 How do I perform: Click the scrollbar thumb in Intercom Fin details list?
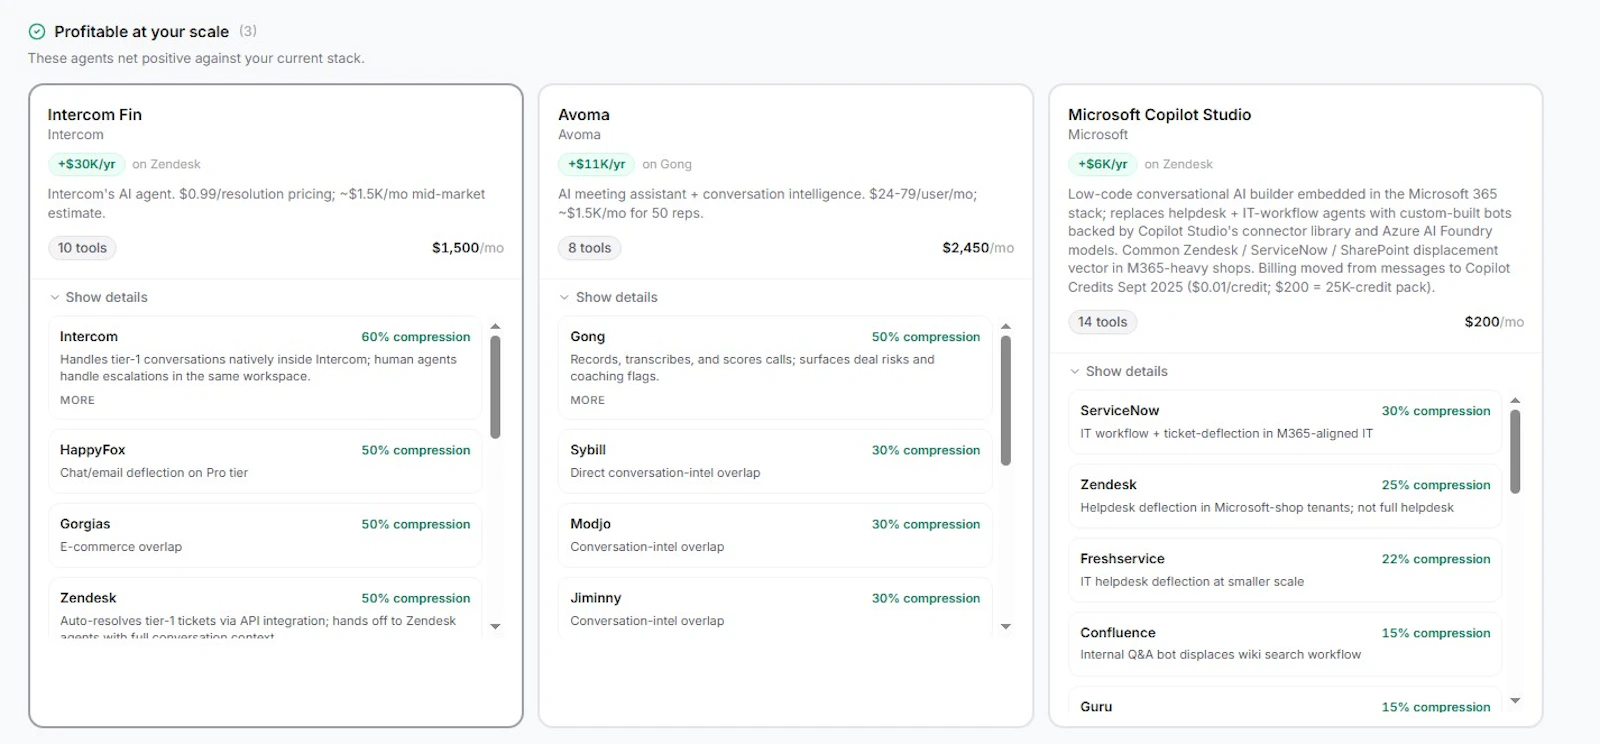(495, 387)
